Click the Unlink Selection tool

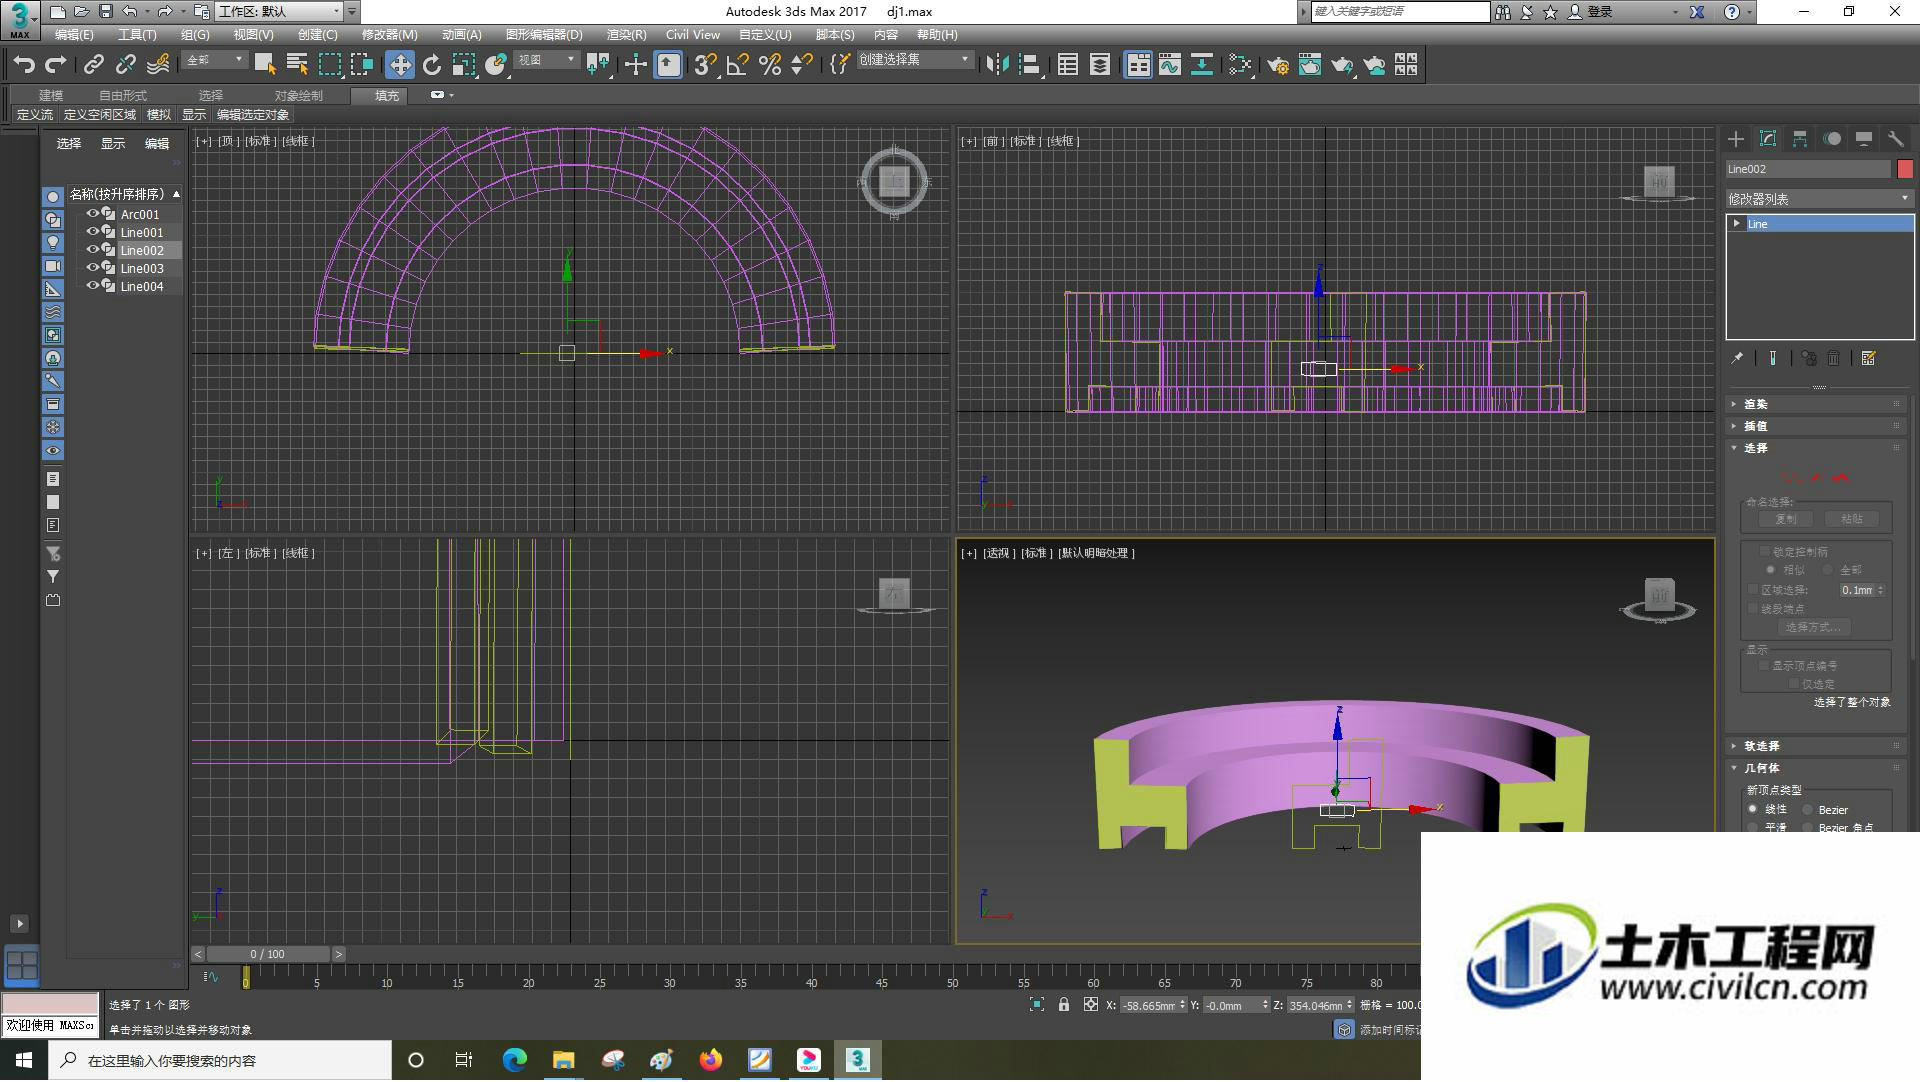coord(126,65)
